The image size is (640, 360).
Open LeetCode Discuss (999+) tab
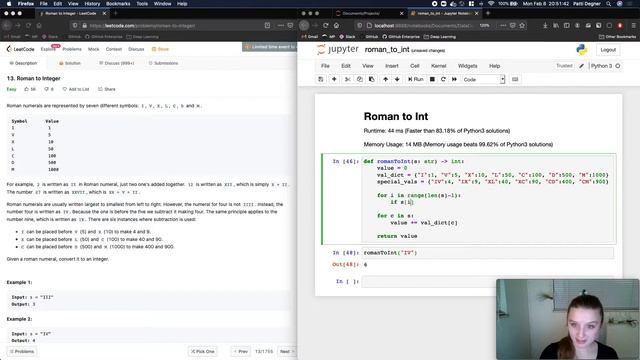pyautogui.click(x=116, y=63)
